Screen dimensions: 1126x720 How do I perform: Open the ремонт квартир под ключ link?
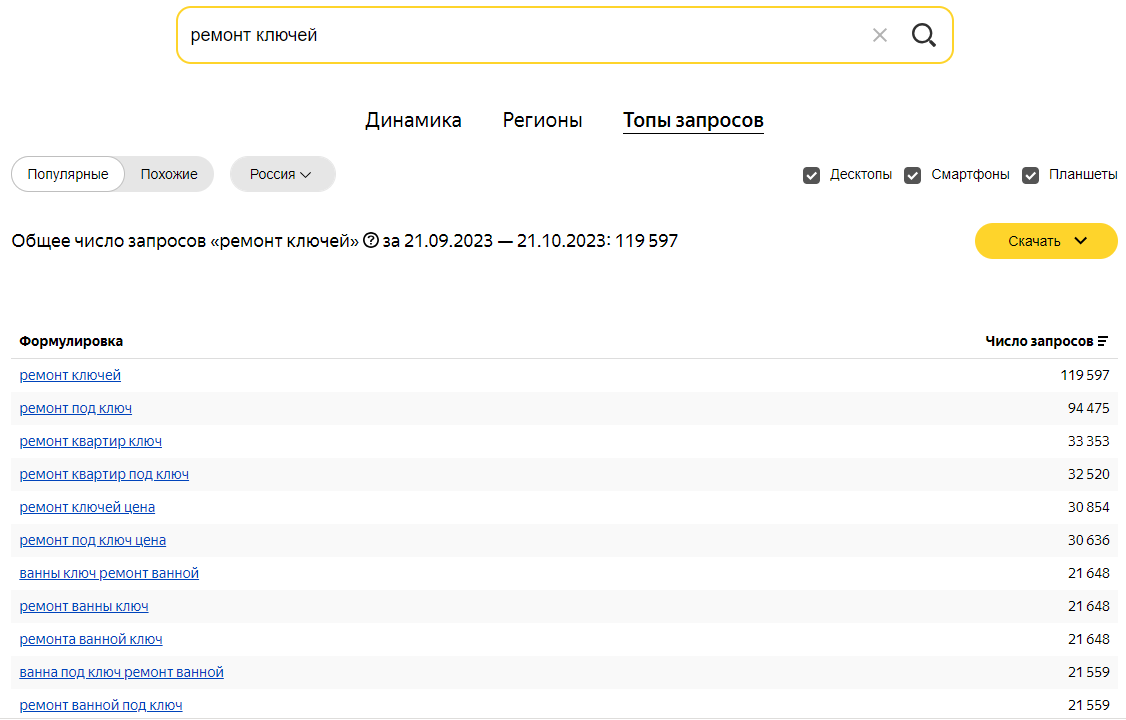[104, 474]
